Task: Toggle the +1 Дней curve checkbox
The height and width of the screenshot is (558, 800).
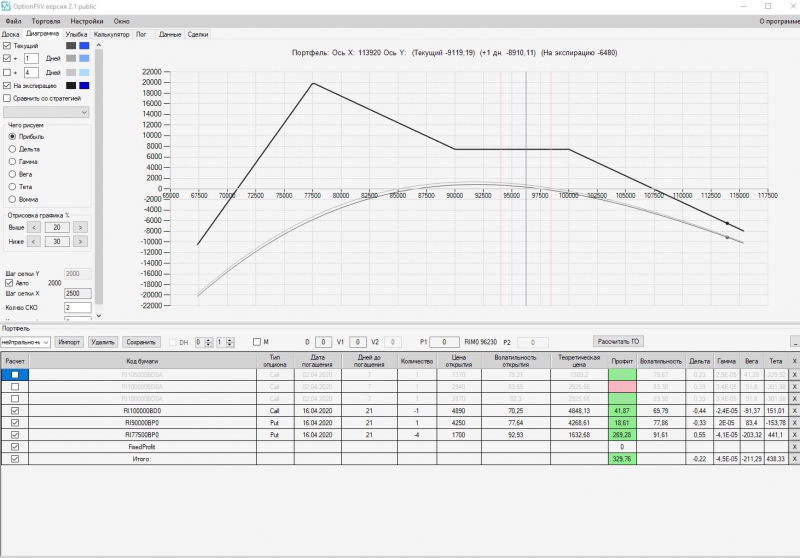Action: point(7,58)
